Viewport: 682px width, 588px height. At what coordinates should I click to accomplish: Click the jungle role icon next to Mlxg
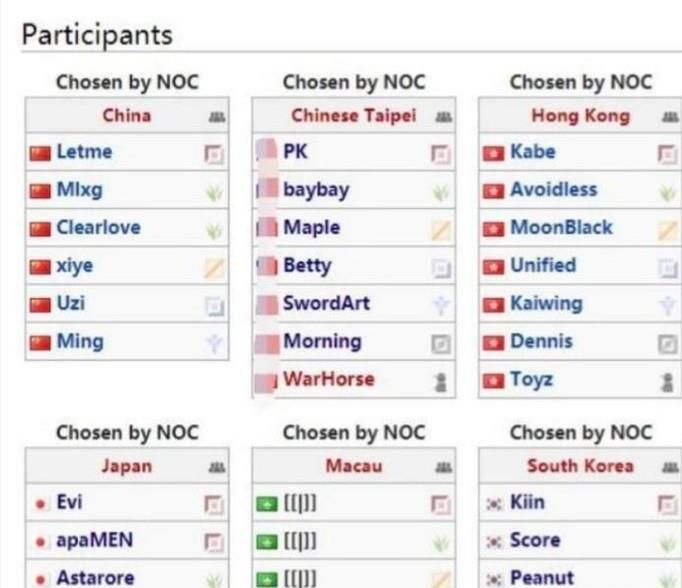[213, 191]
